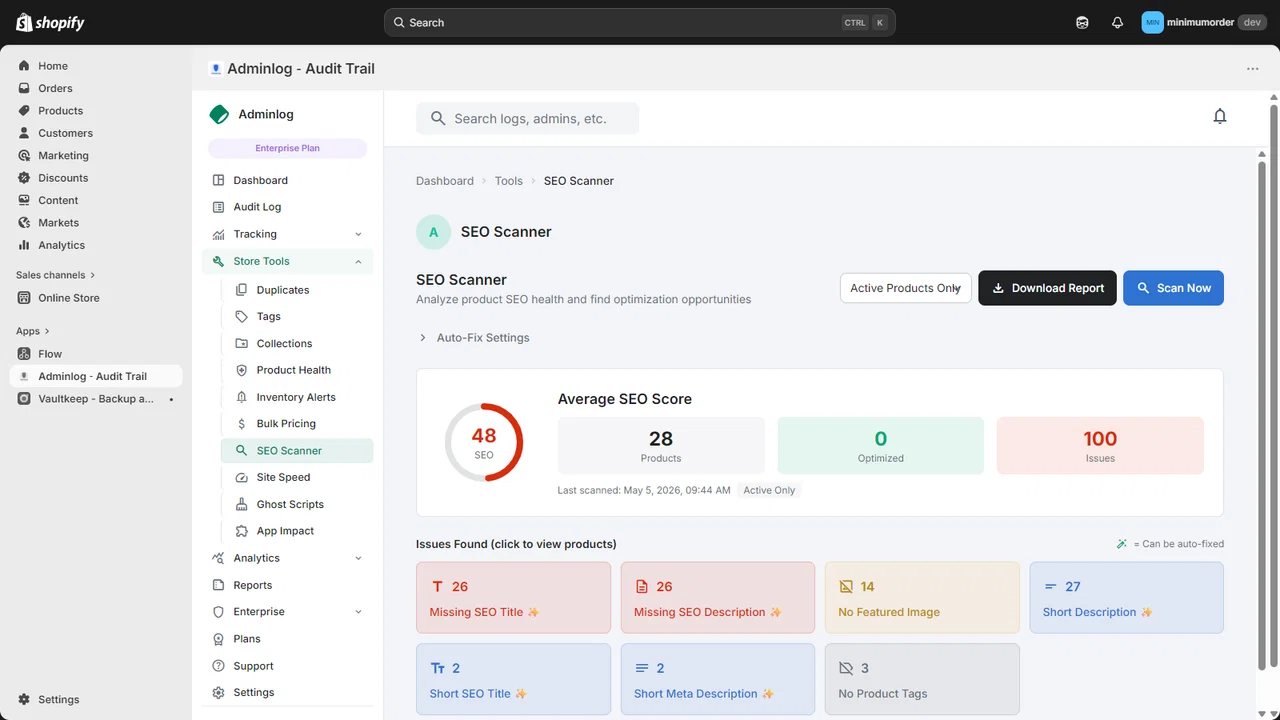Click the Adminlog notification bell icon

point(1220,117)
